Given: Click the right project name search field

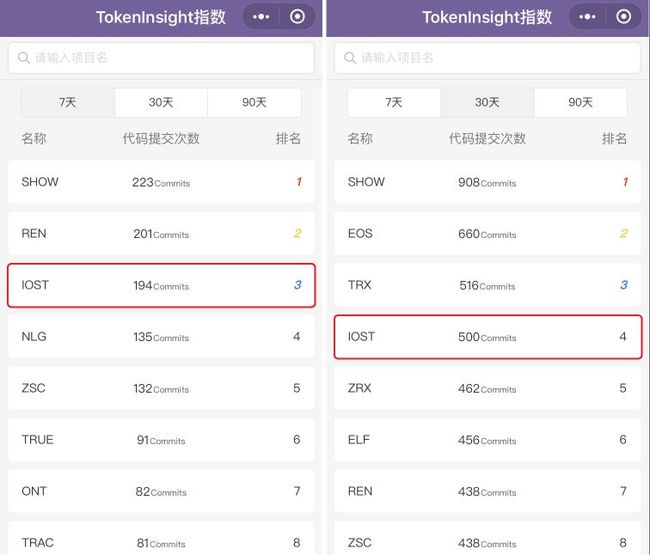Looking at the screenshot, I should (488, 58).
